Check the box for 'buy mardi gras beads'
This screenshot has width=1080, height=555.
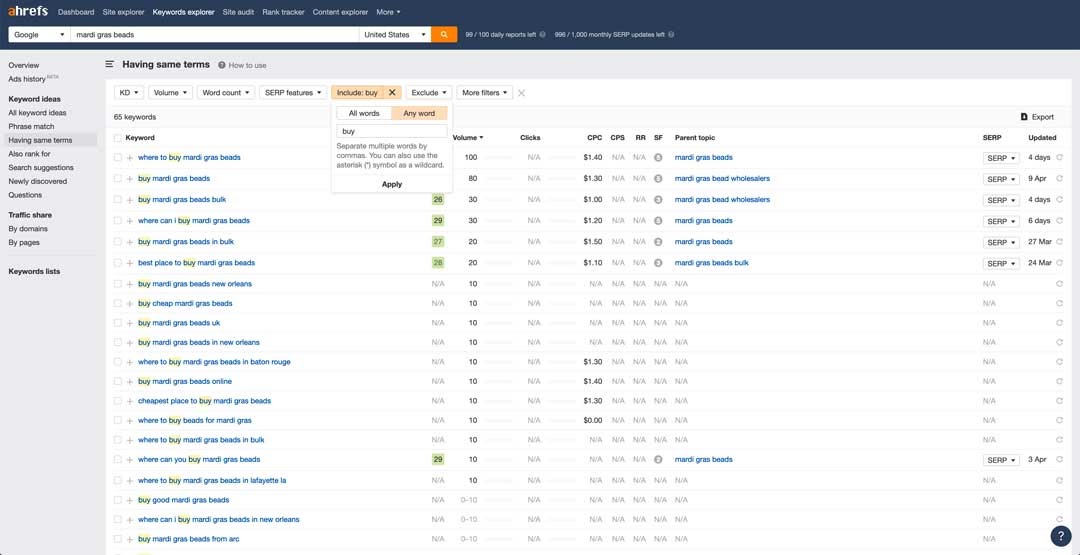118,179
